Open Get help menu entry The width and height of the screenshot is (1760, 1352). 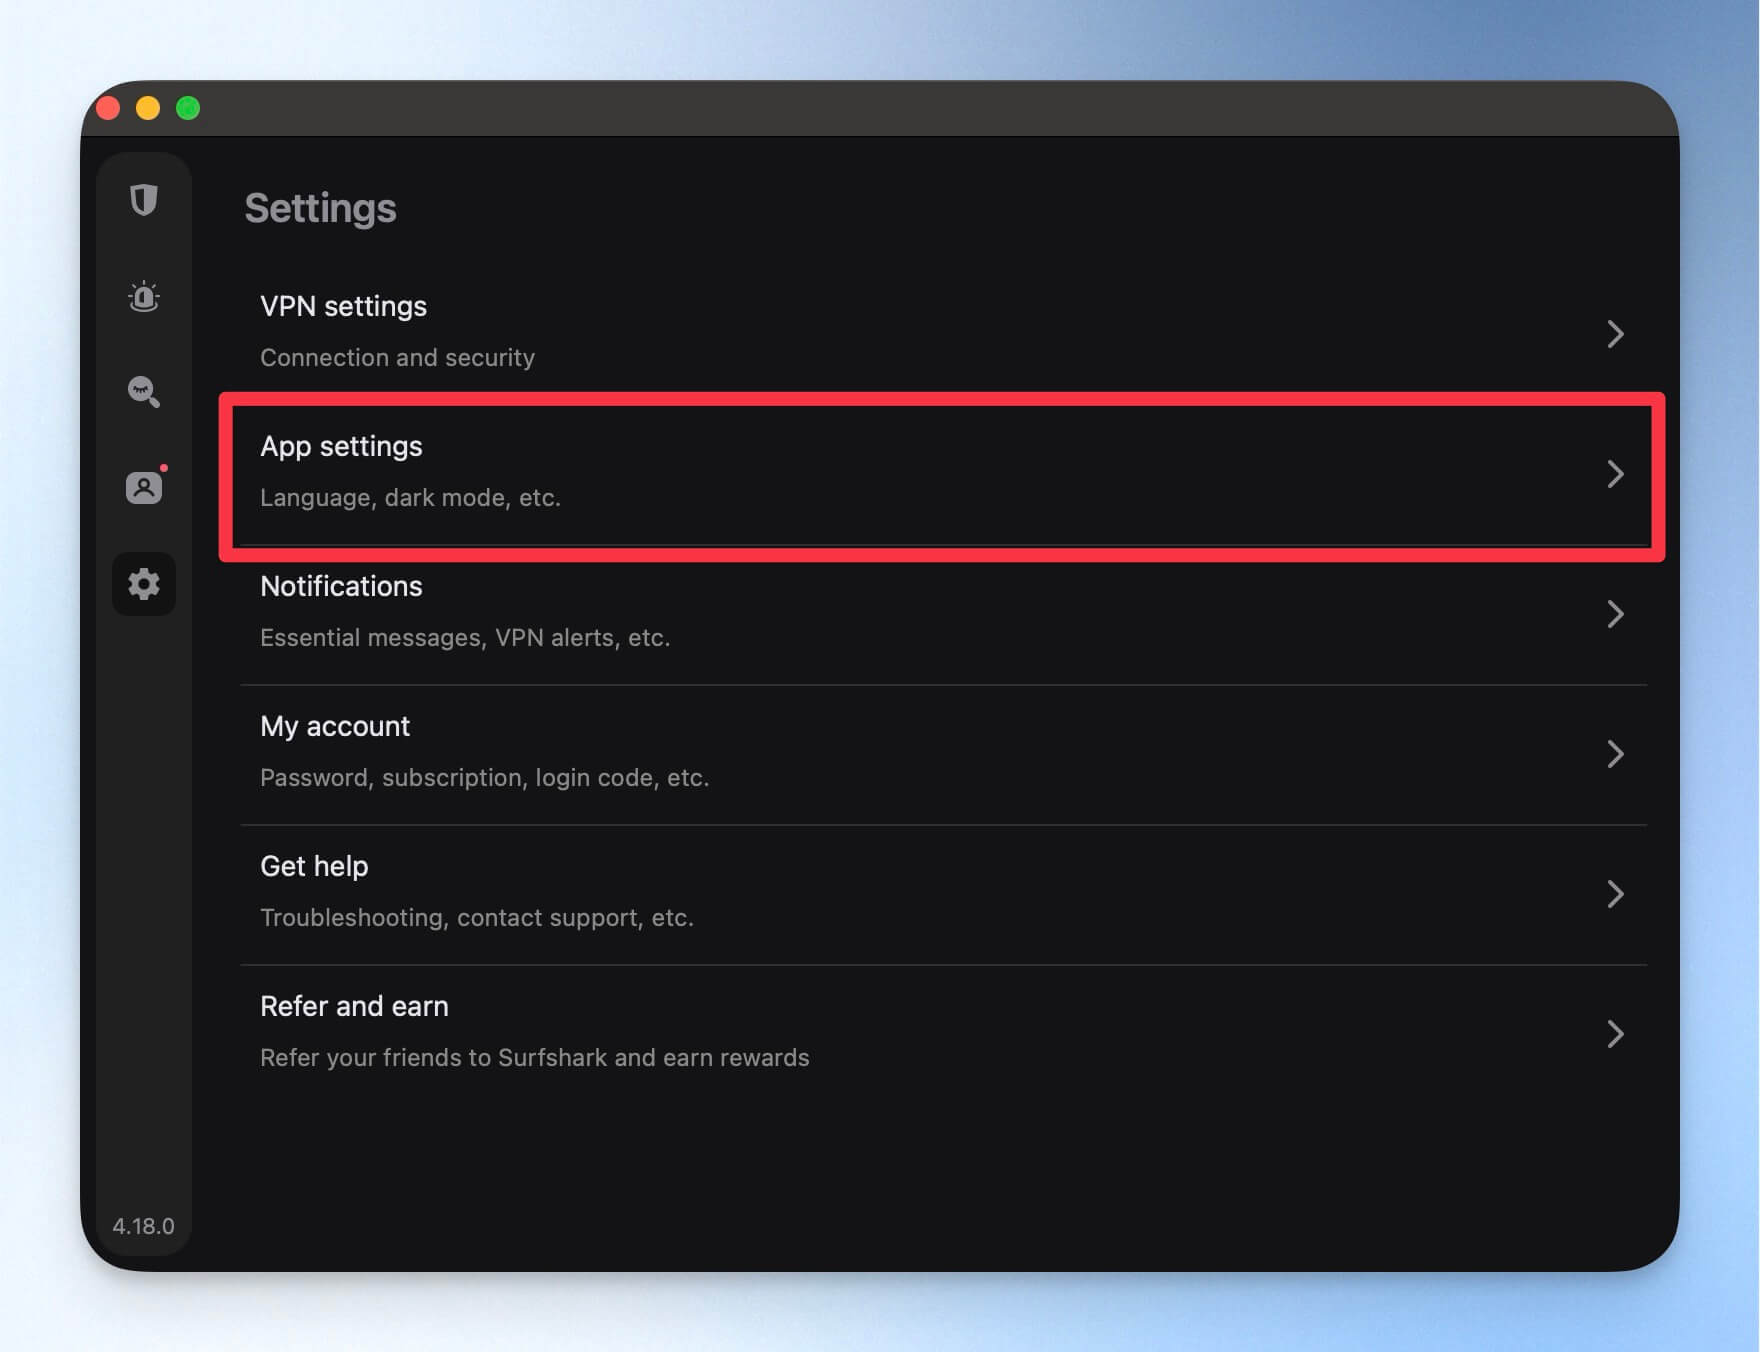point(943,894)
